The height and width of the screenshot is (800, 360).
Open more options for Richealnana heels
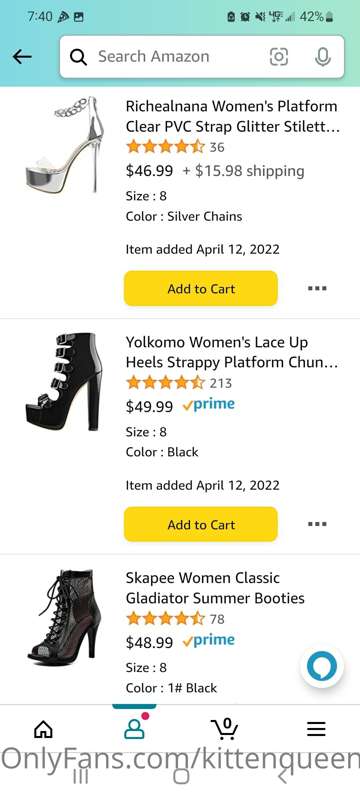[317, 288]
